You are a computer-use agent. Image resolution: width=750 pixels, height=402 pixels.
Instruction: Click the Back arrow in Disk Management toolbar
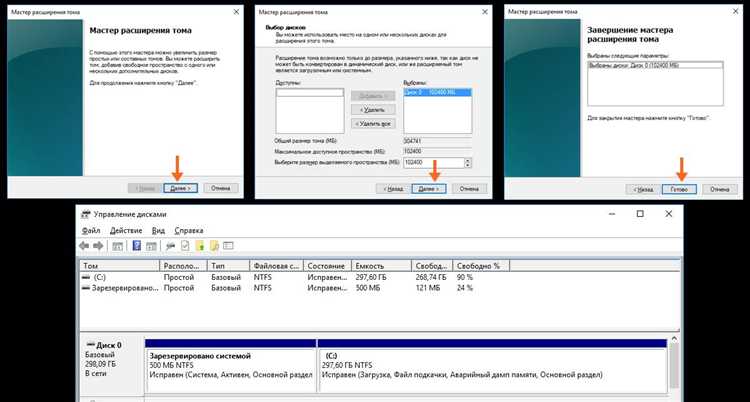tap(85, 245)
